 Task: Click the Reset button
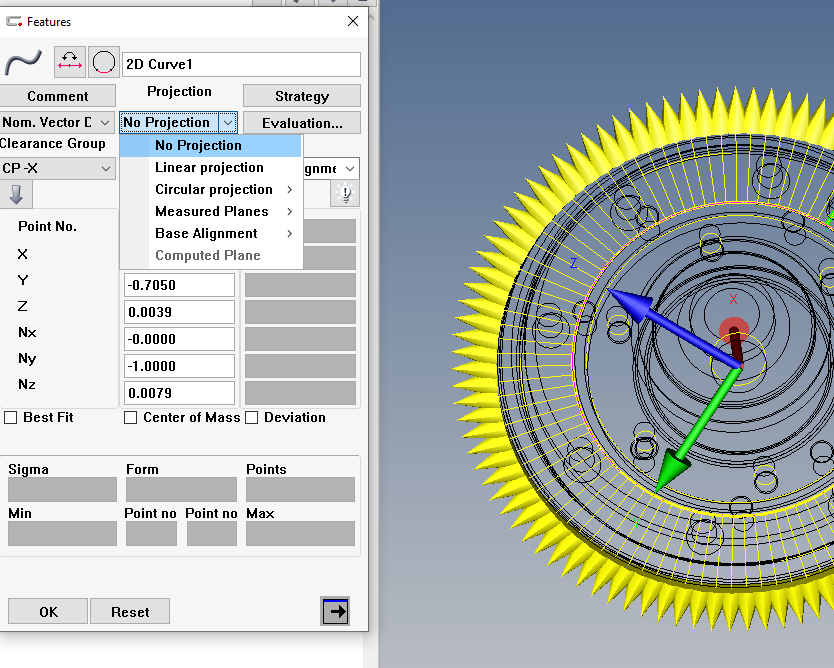coord(130,612)
